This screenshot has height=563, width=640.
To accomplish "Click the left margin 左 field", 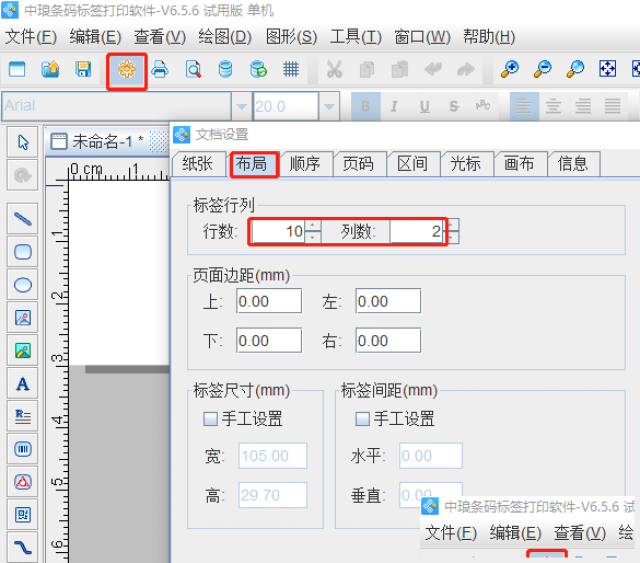I will coord(388,301).
